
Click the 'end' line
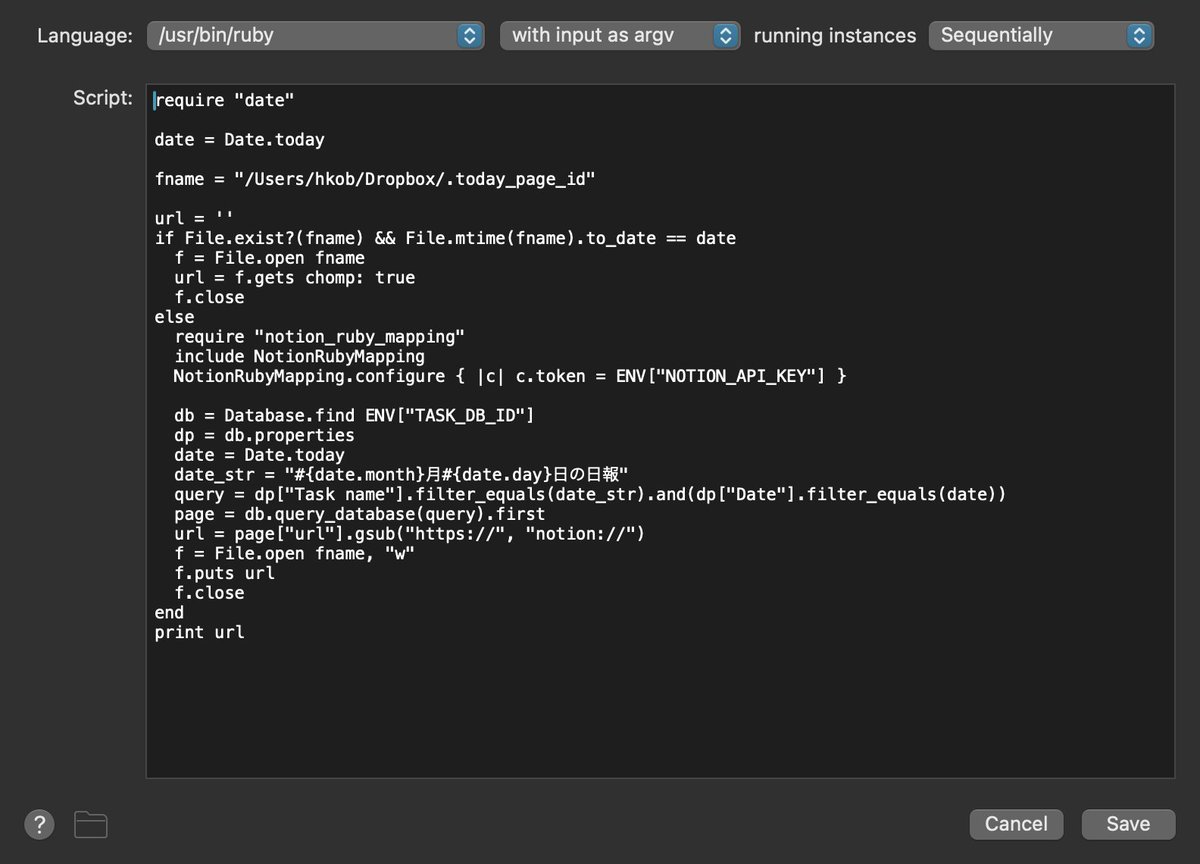click(x=169, y=612)
